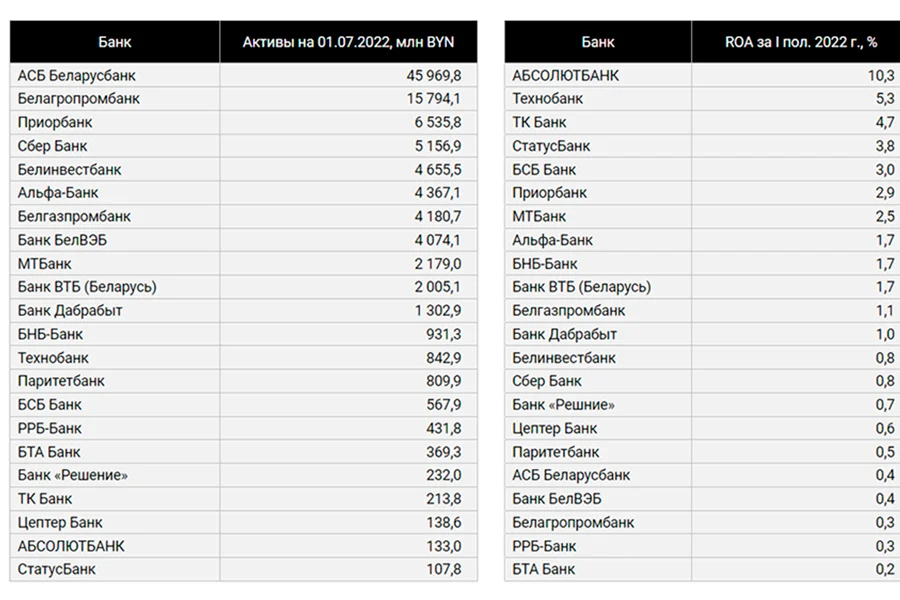Click Банк «Решение» in the assets table
The image size is (900, 600).
tap(72, 475)
